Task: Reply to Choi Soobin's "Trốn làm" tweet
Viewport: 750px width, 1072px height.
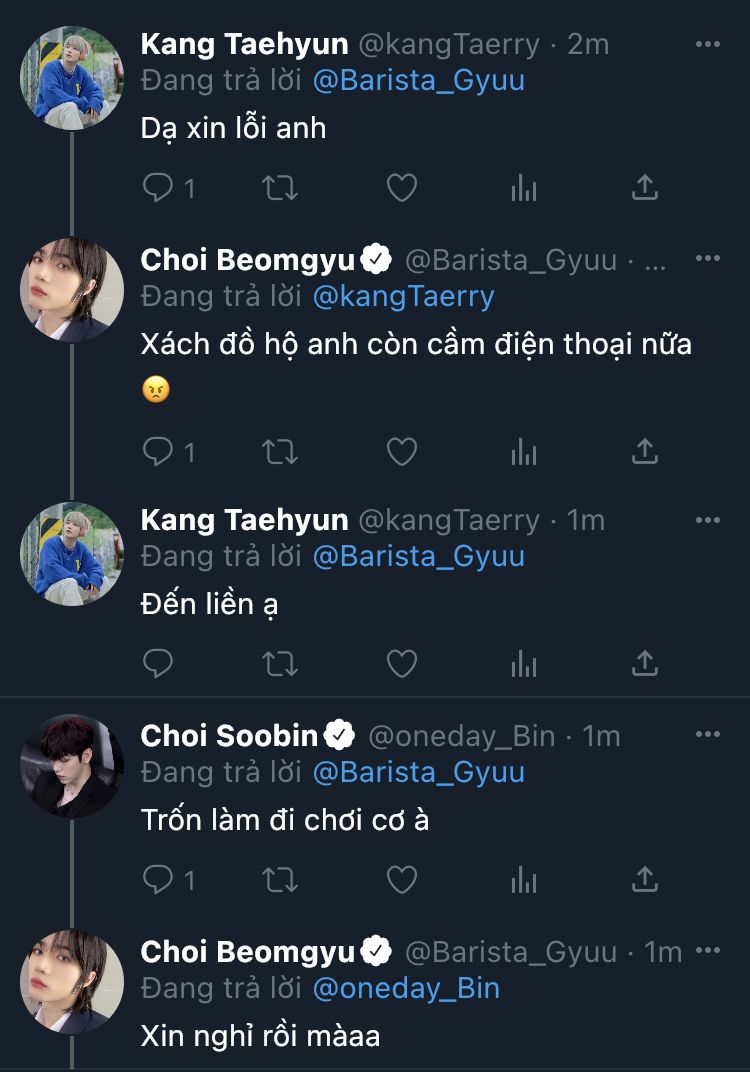Action: click(158, 879)
